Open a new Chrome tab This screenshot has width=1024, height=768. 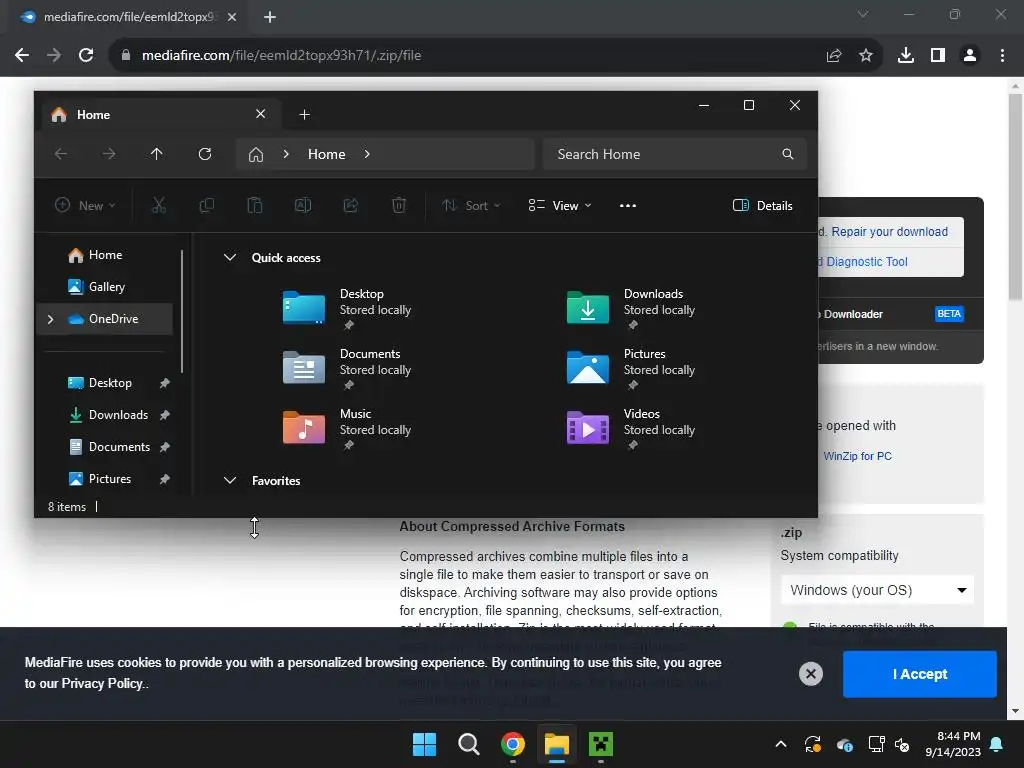(x=270, y=17)
